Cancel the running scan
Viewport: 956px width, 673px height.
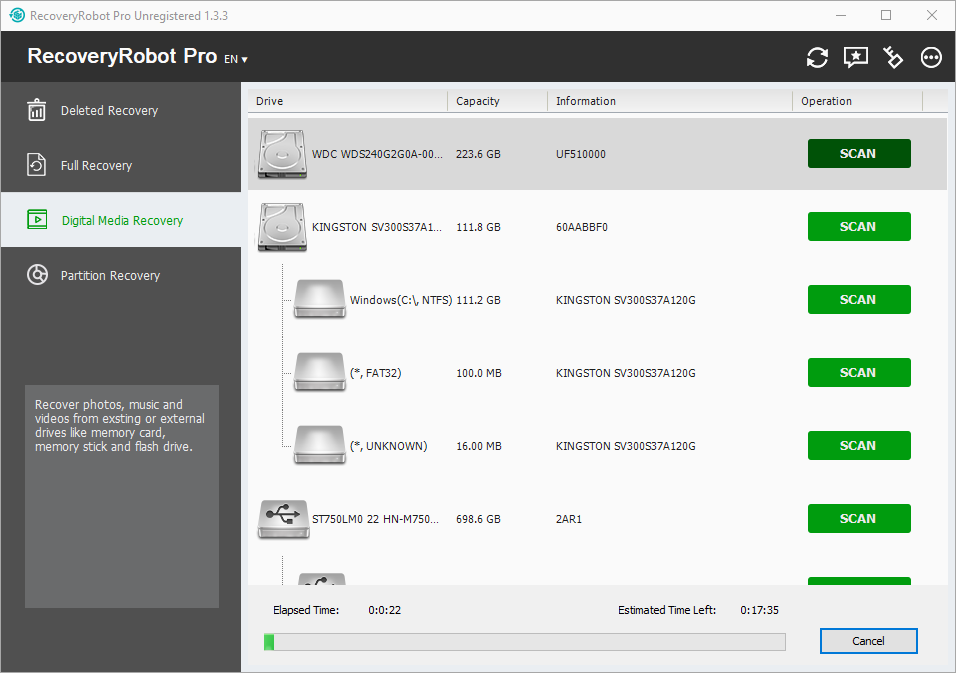tap(868, 641)
